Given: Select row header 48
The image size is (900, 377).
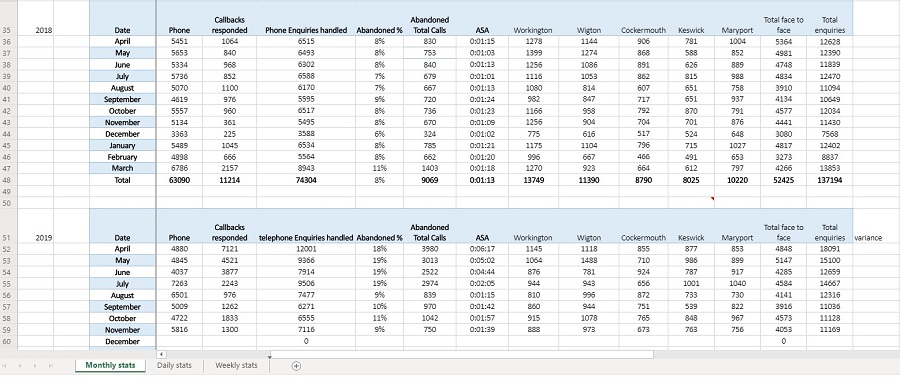Looking at the screenshot, I should click(8, 180).
